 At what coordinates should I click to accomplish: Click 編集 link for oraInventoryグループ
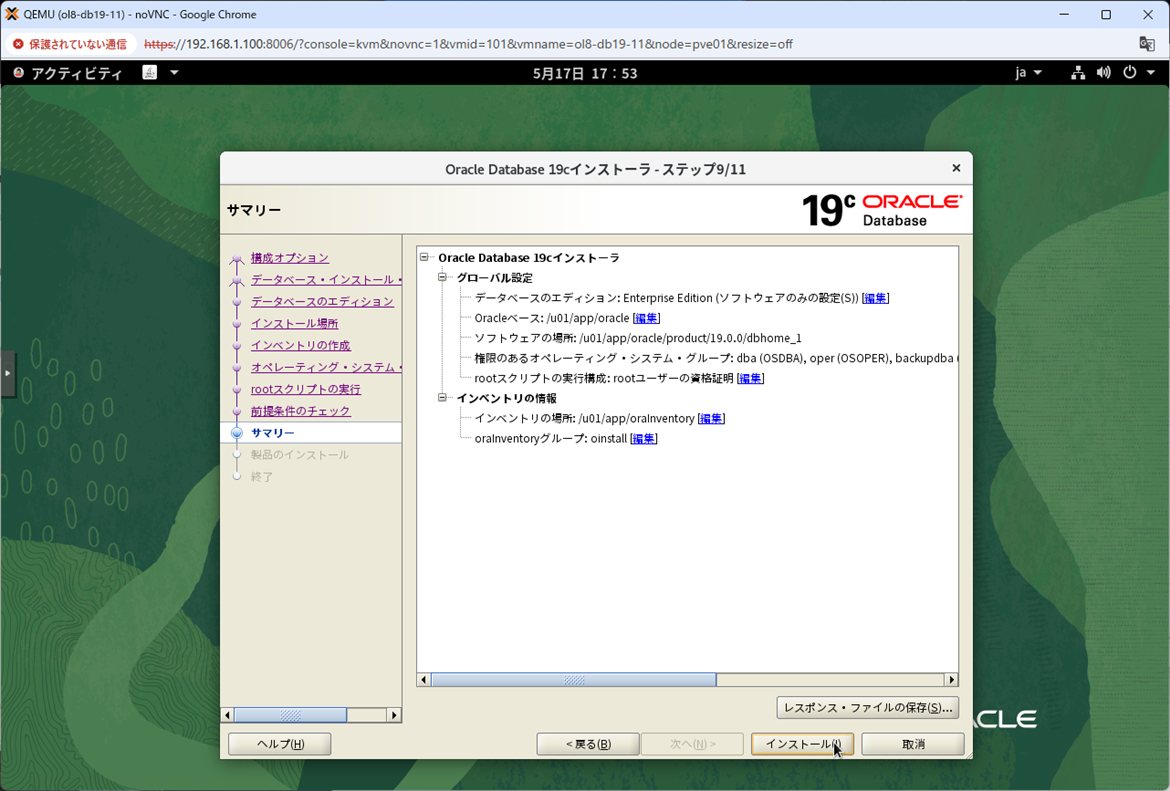point(643,439)
